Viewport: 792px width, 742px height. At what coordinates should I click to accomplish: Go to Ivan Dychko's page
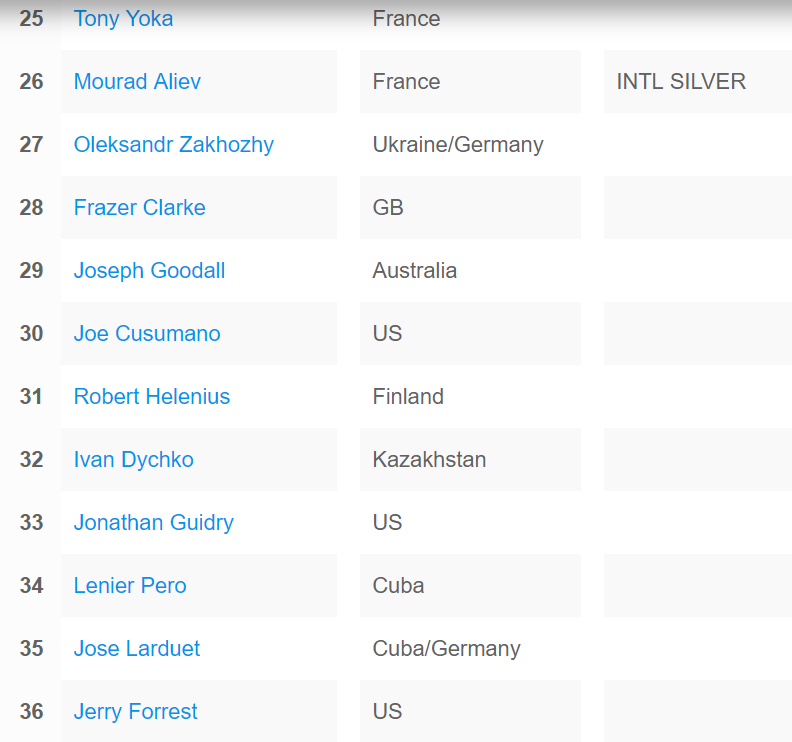(x=133, y=460)
